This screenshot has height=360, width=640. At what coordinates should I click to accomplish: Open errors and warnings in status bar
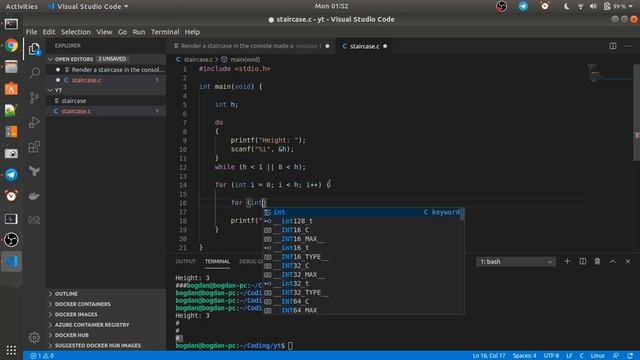click(42, 356)
